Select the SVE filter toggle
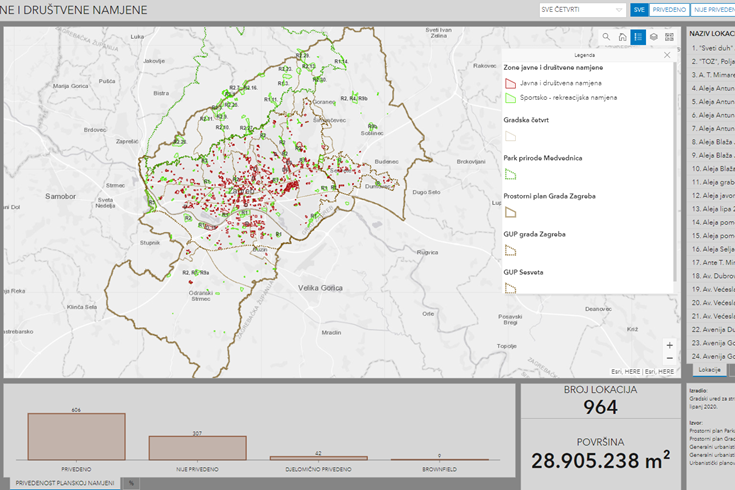The height and width of the screenshot is (490, 735). 639,10
